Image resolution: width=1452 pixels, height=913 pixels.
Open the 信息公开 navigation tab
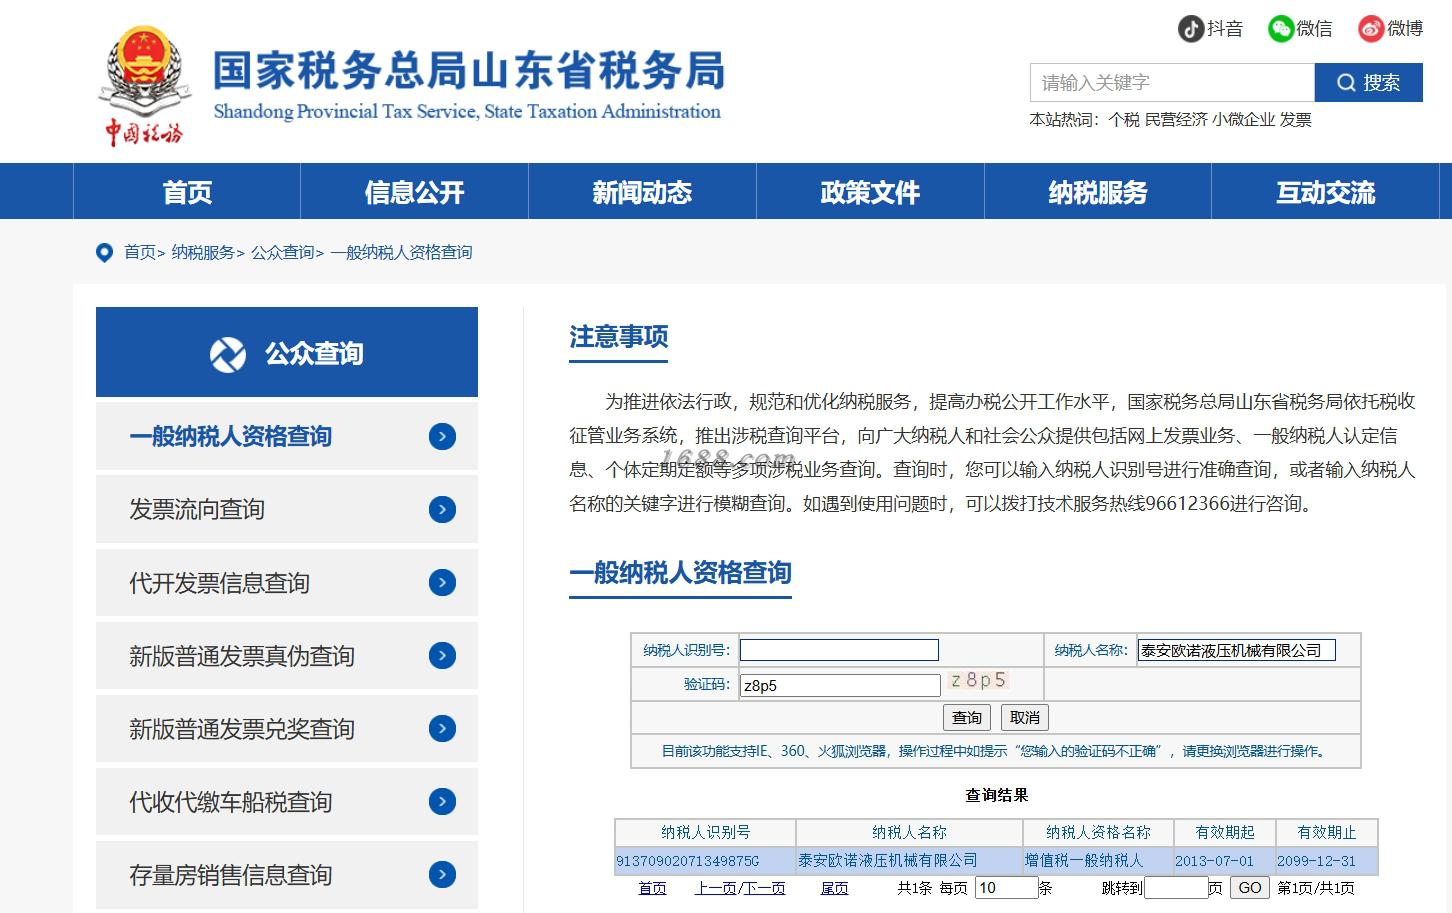point(414,192)
